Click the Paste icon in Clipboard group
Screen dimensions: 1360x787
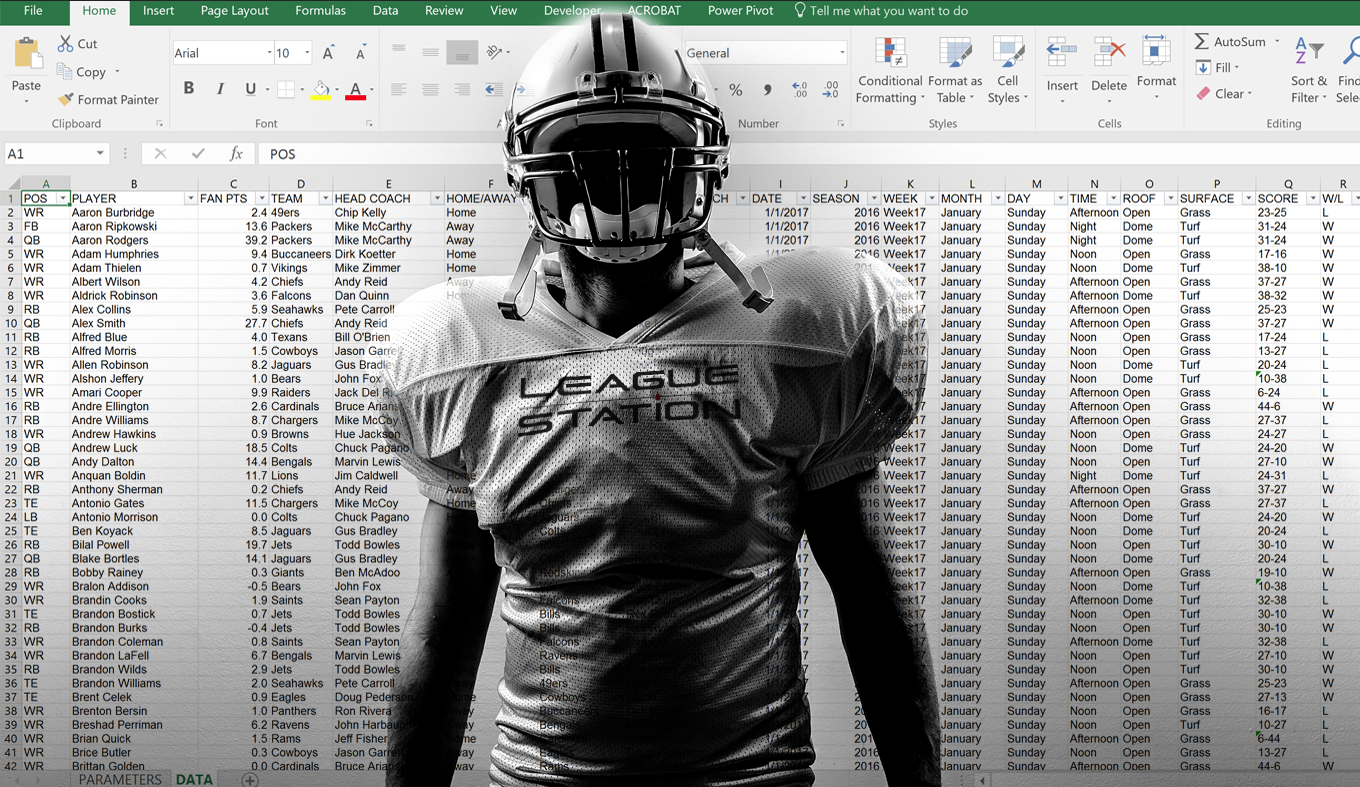pos(27,54)
